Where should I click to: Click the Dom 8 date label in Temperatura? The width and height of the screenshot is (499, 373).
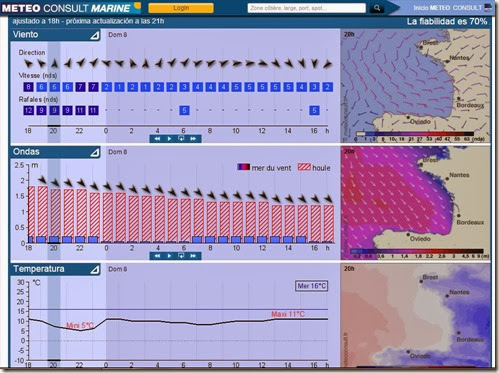[118, 269]
